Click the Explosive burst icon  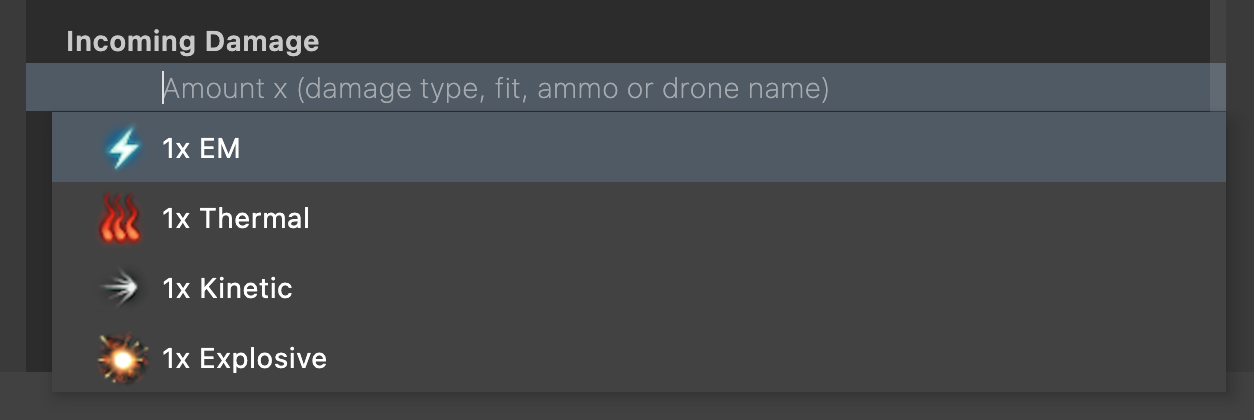tap(122, 358)
